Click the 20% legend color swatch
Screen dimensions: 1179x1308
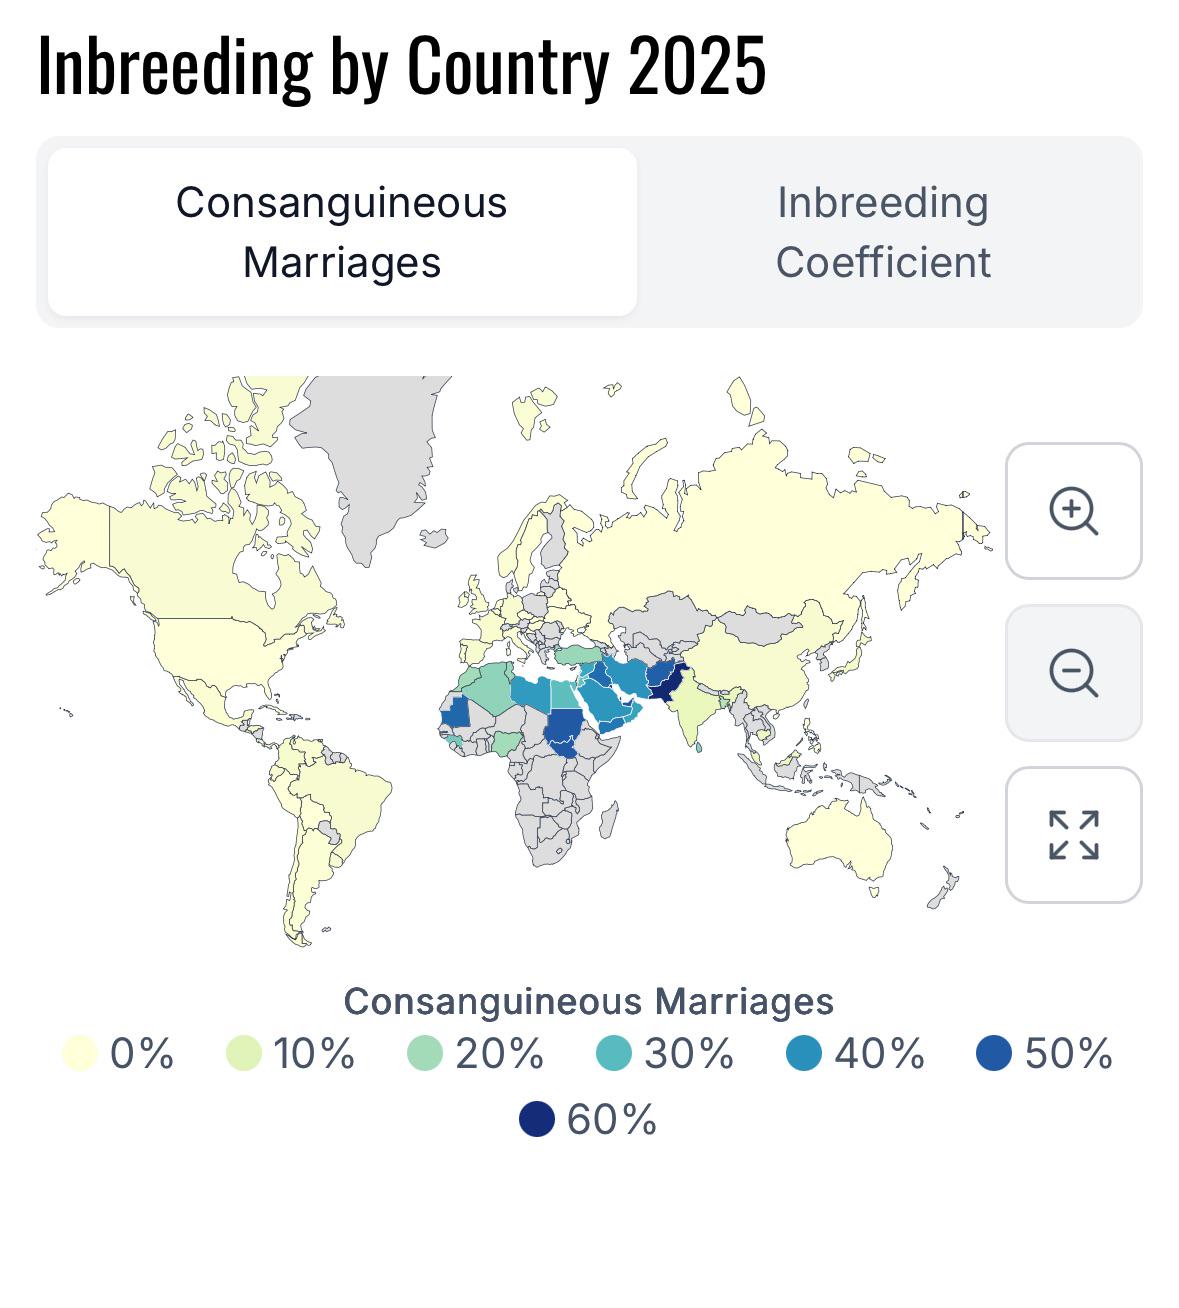tap(425, 1054)
